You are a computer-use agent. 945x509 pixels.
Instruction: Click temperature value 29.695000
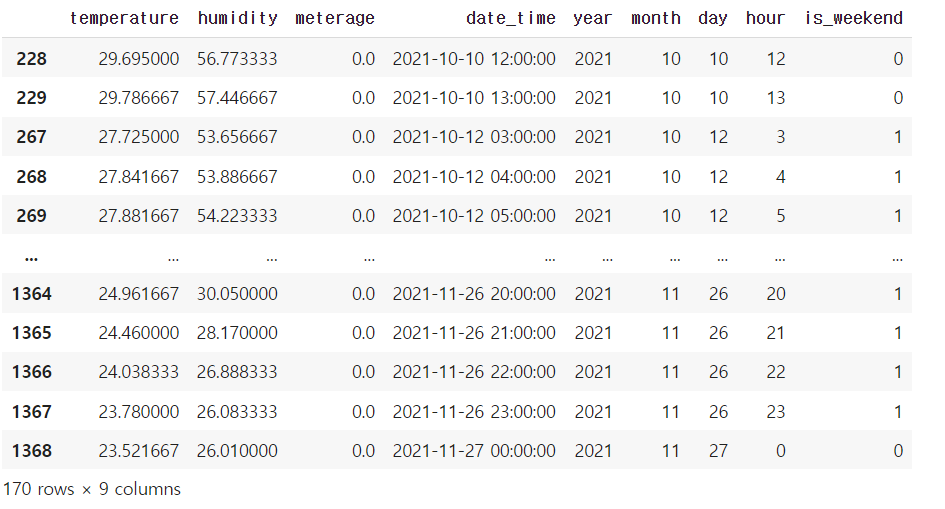click(x=139, y=59)
